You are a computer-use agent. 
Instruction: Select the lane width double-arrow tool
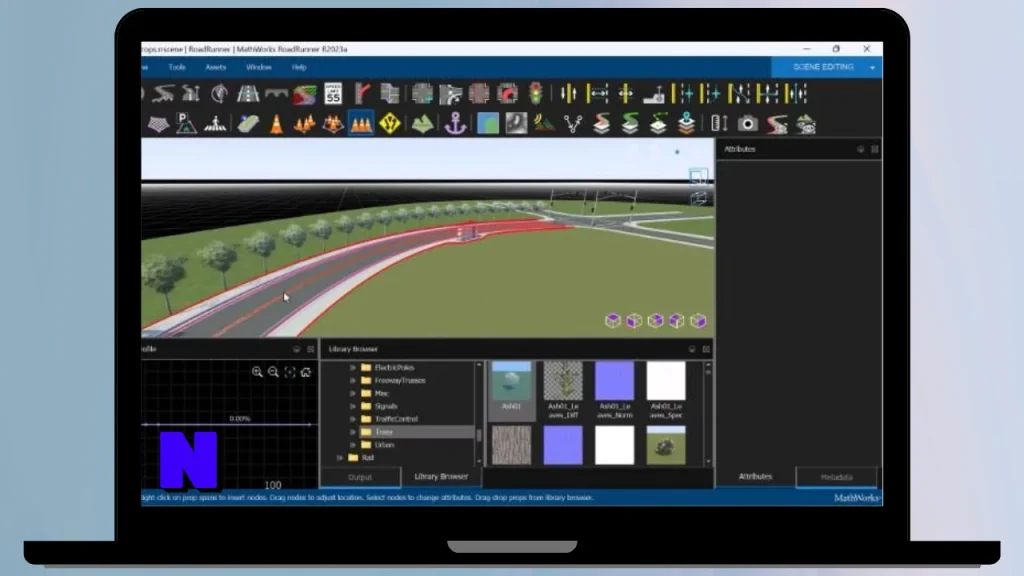(597, 94)
